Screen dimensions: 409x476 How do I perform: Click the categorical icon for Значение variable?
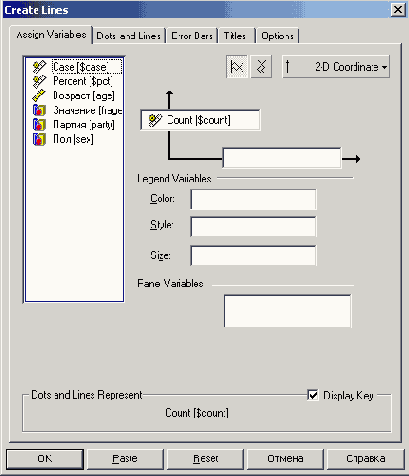(x=39, y=110)
